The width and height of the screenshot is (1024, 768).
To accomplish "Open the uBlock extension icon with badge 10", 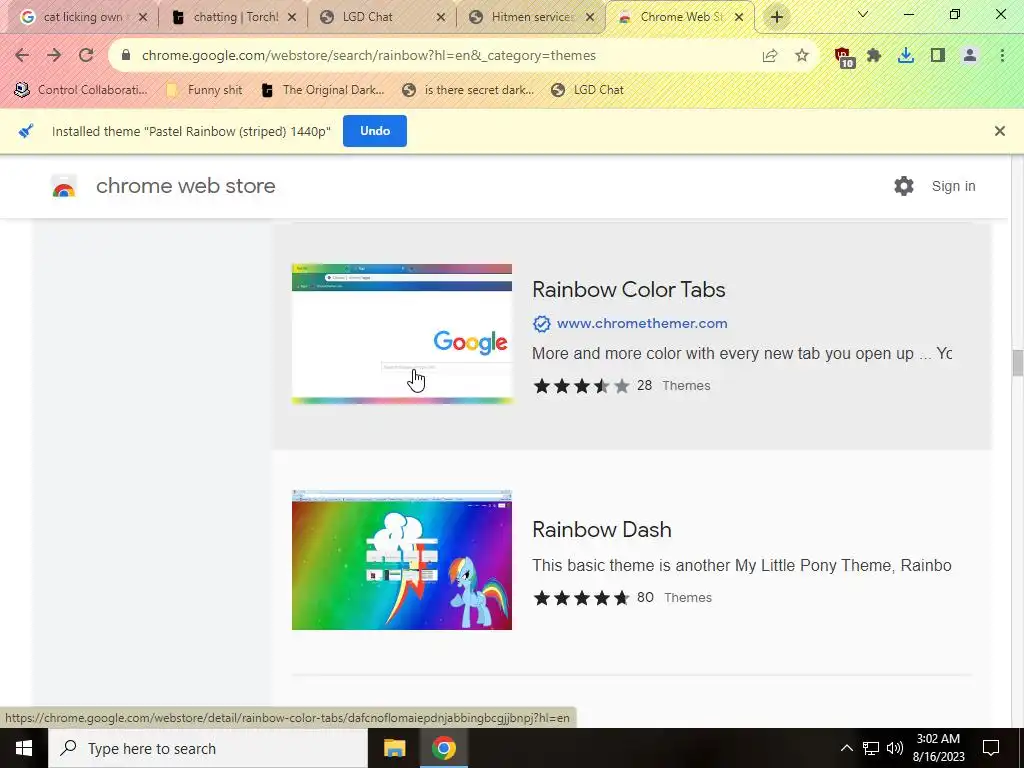I will pyautogui.click(x=843, y=57).
